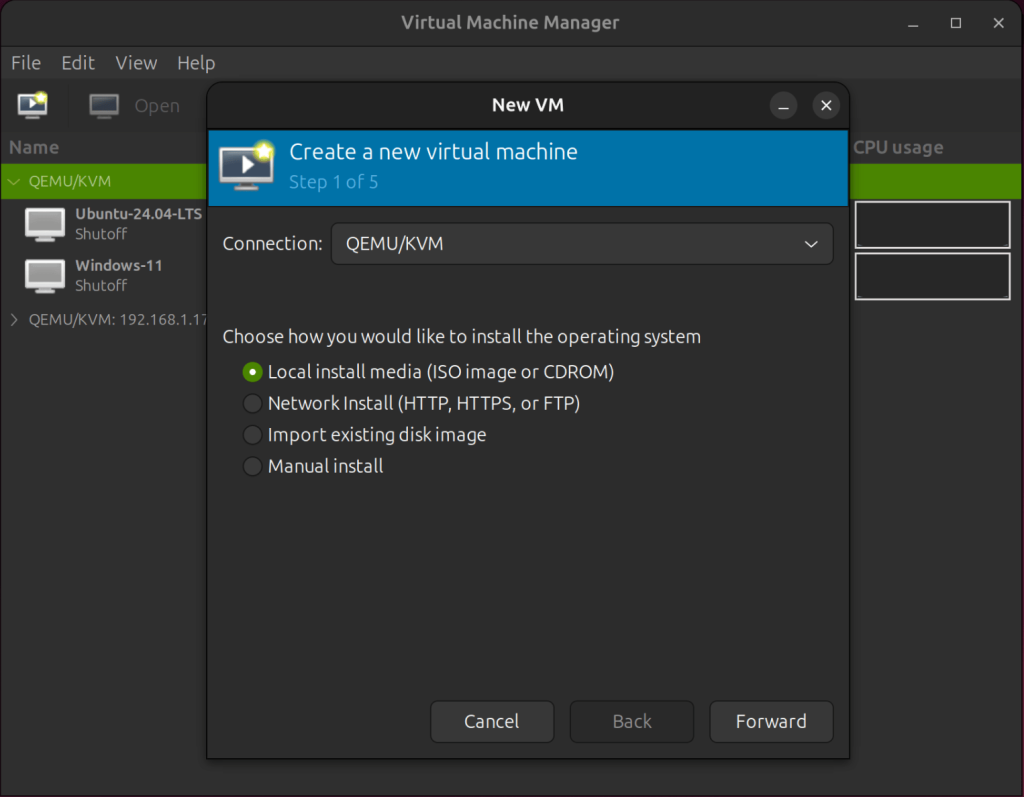Screen dimensions: 1024x797
Task: Cancel the New VM wizard
Action: tap(492, 721)
